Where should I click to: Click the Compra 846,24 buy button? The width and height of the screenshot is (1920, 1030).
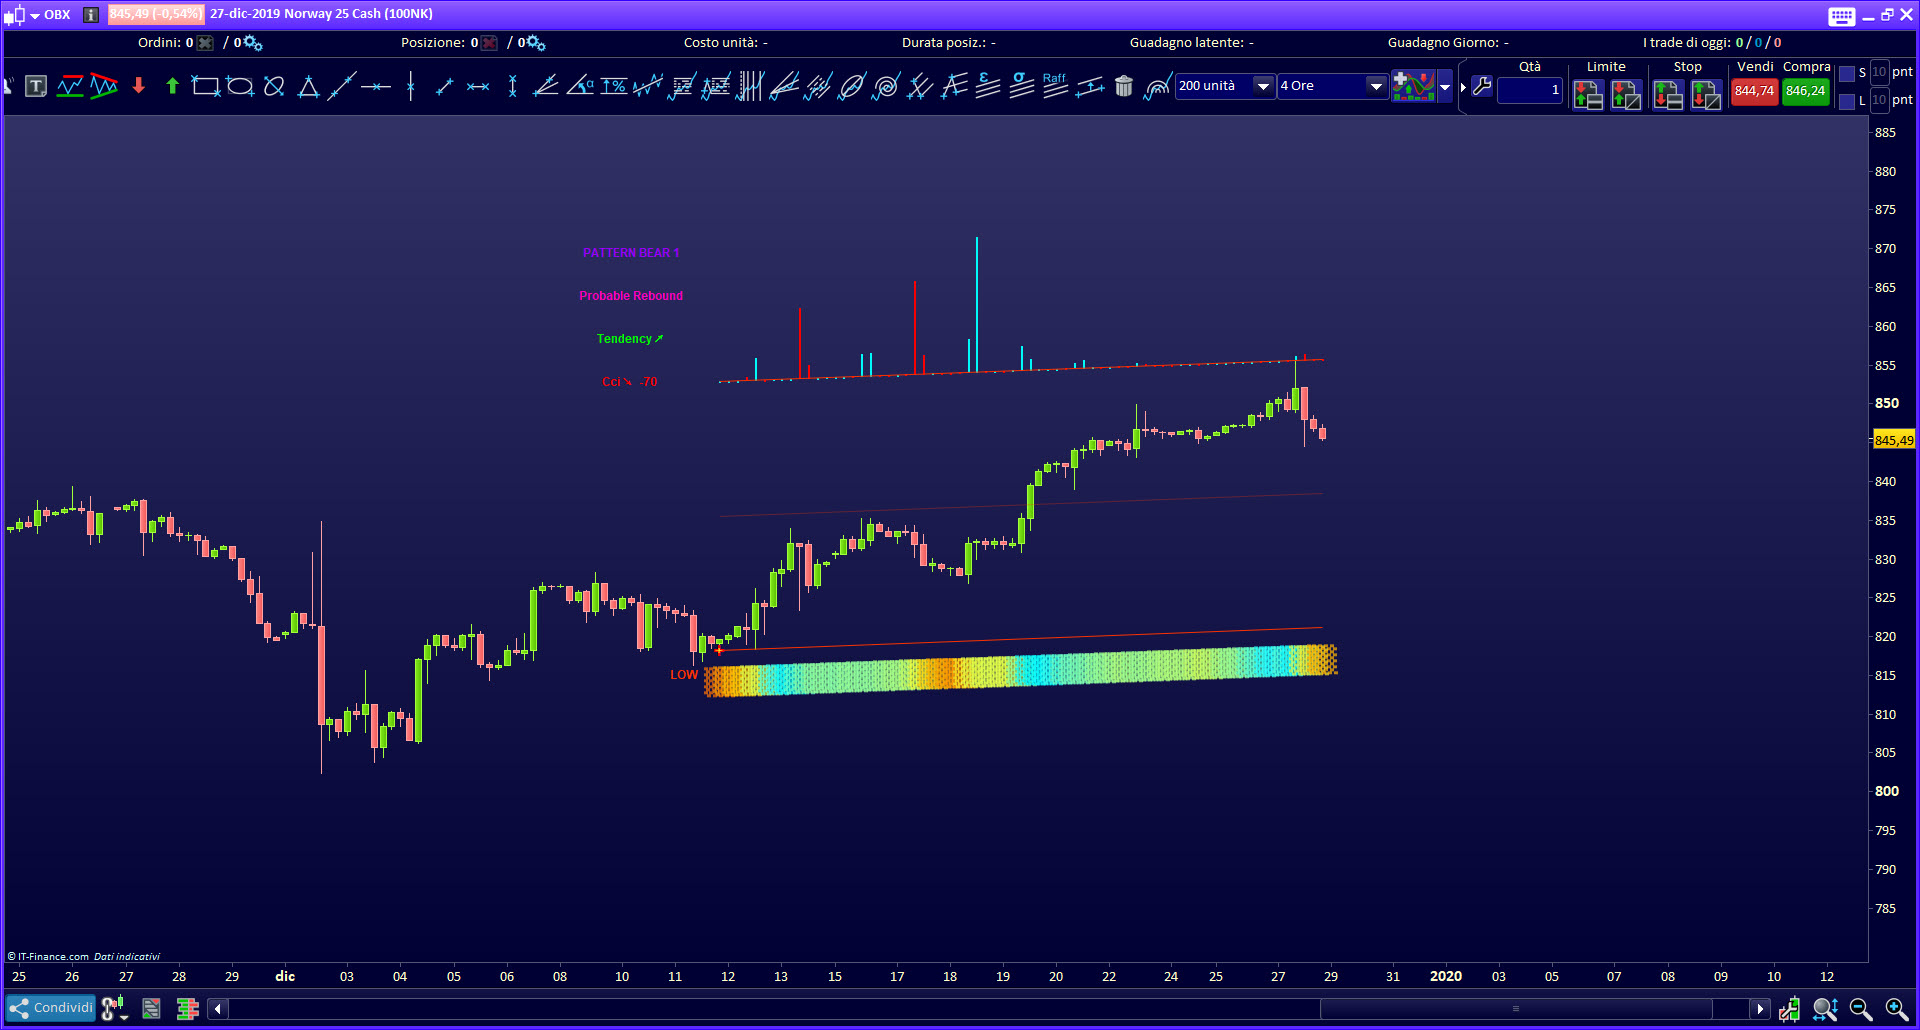click(x=1805, y=91)
